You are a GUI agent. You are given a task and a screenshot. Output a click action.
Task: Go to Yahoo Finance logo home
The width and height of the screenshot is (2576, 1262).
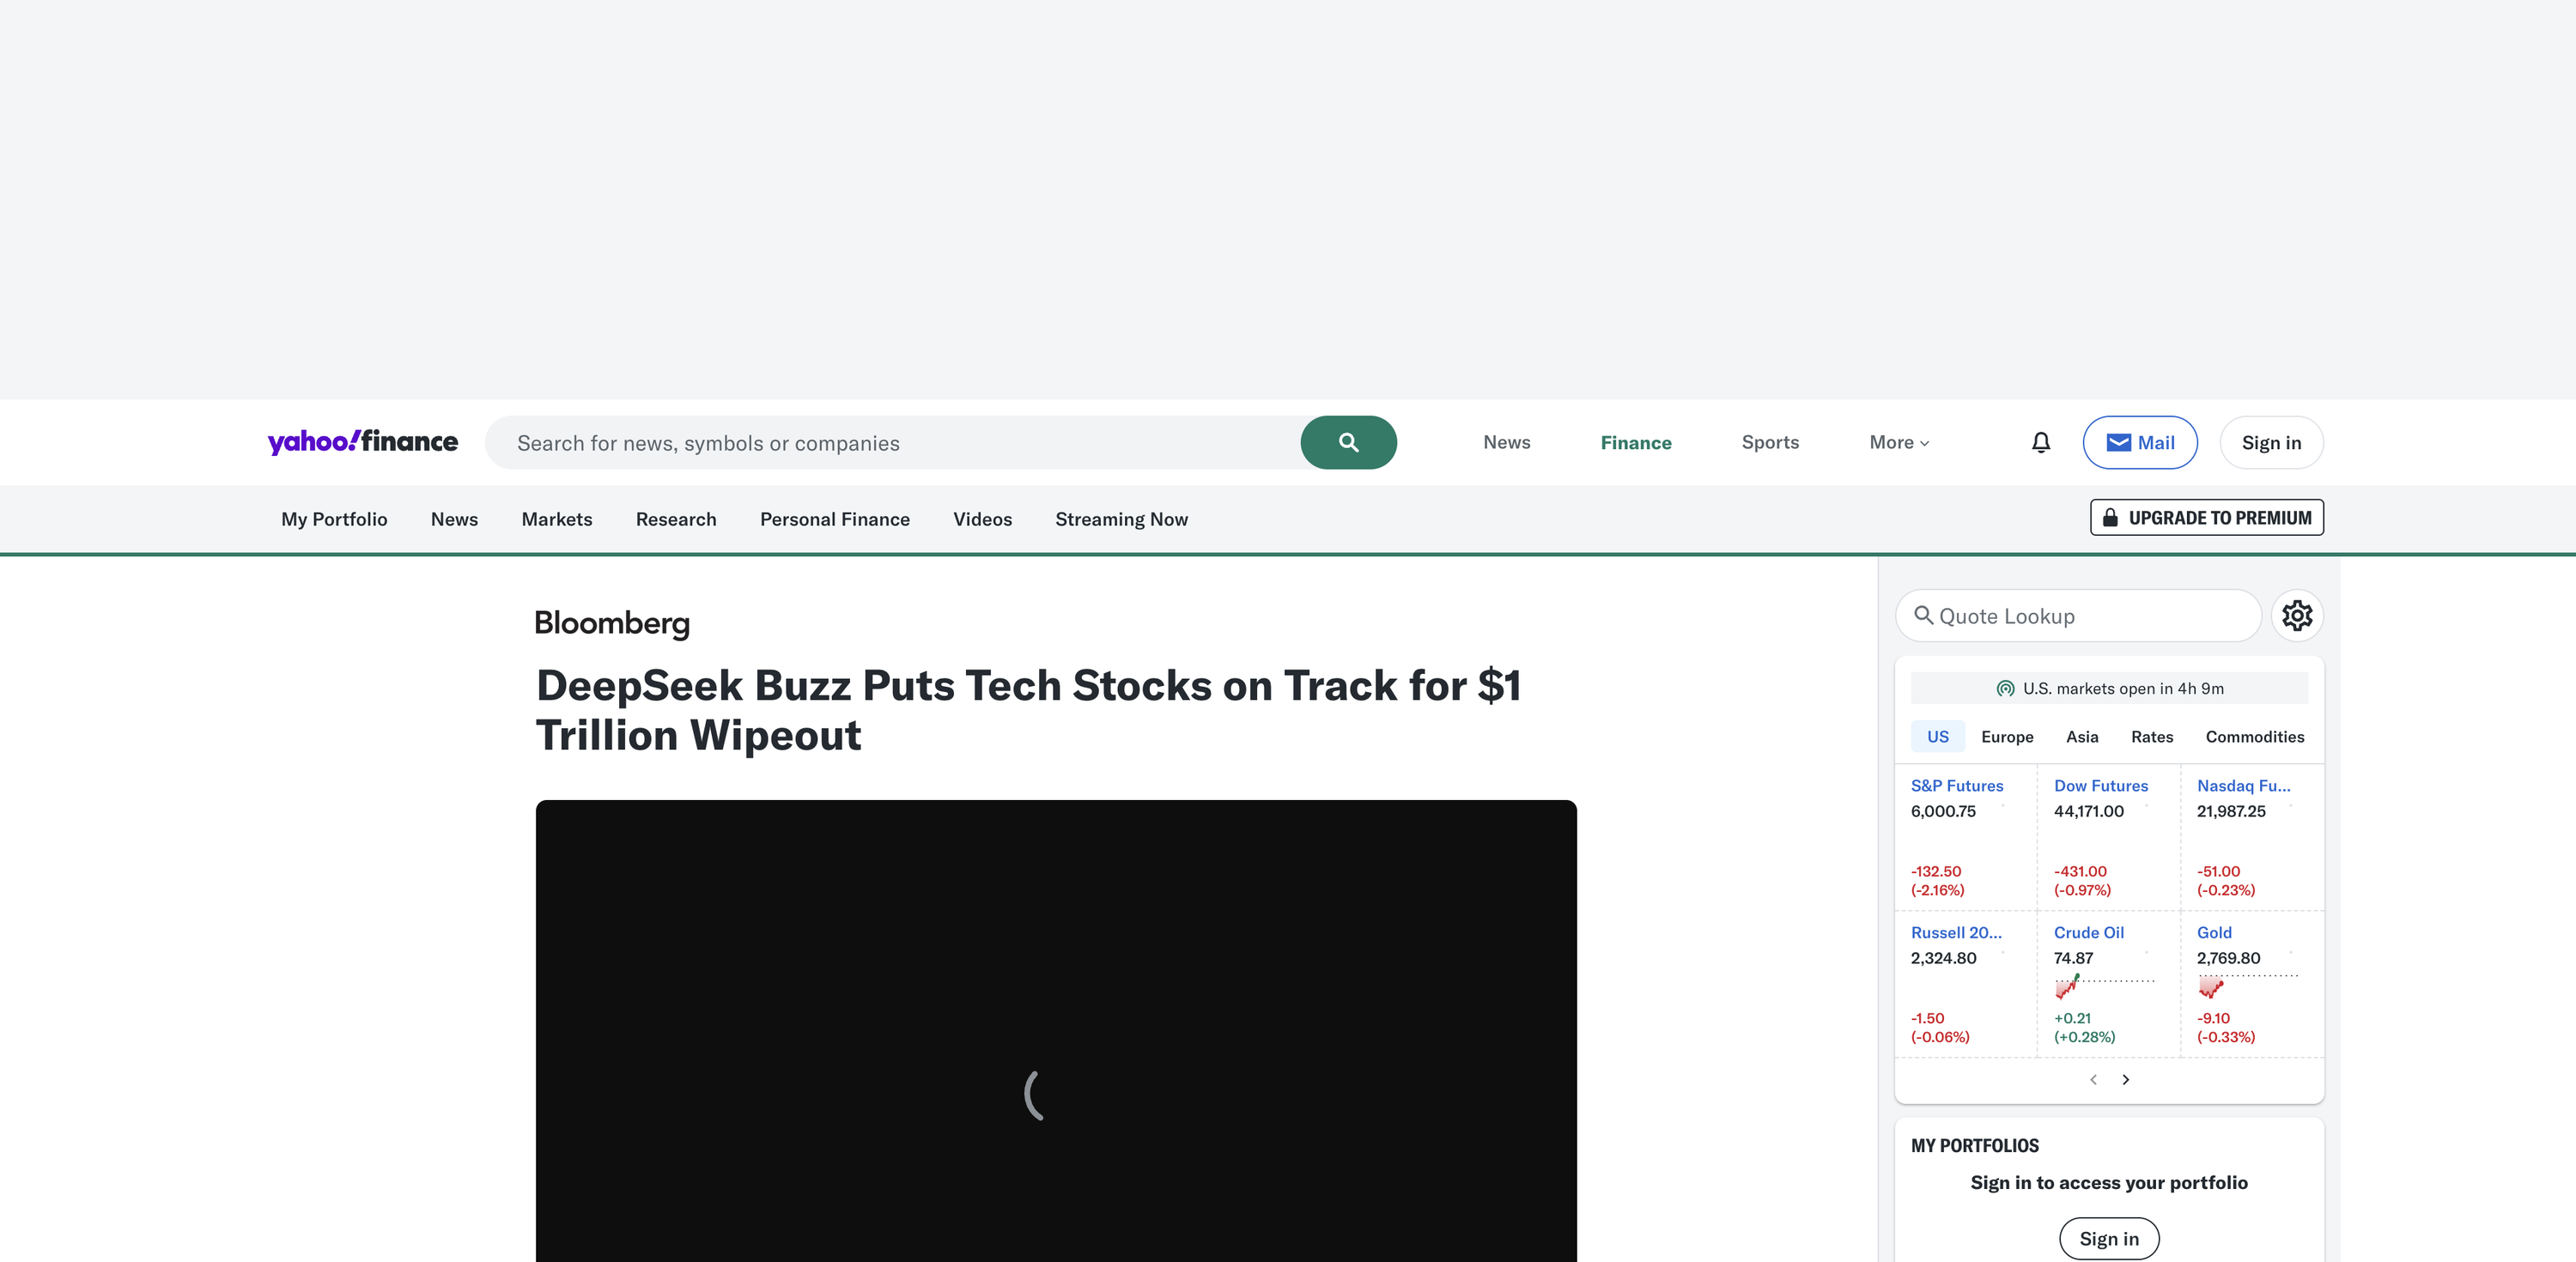click(363, 441)
